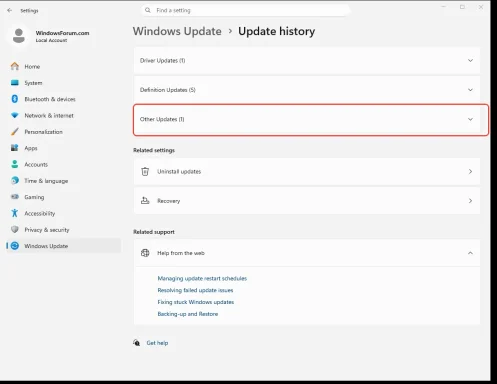Click the Find a setting search box
The width and height of the screenshot is (497, 384).
tap(245, 10)
